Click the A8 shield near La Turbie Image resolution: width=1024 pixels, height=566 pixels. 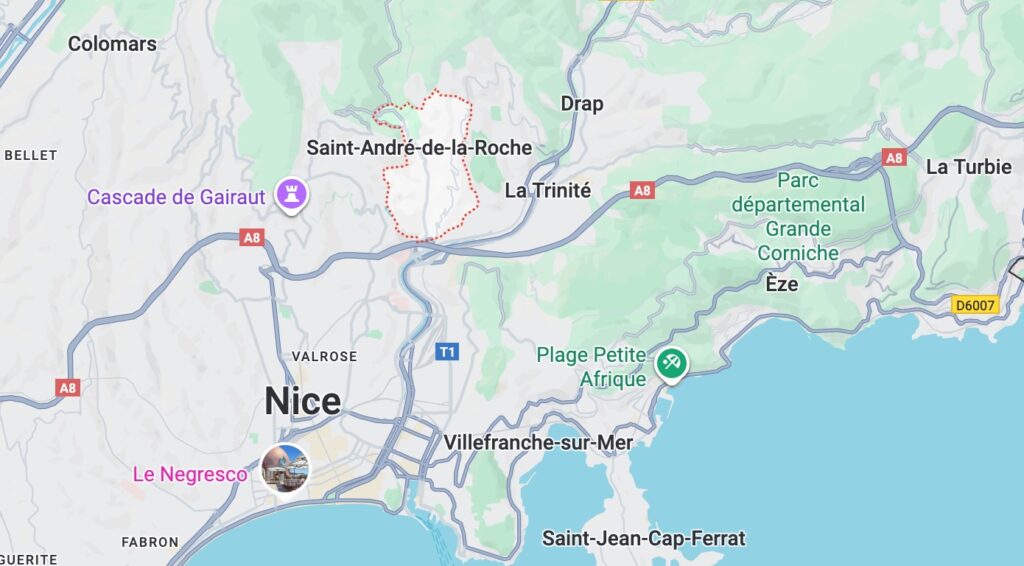(x=894, y=157)
